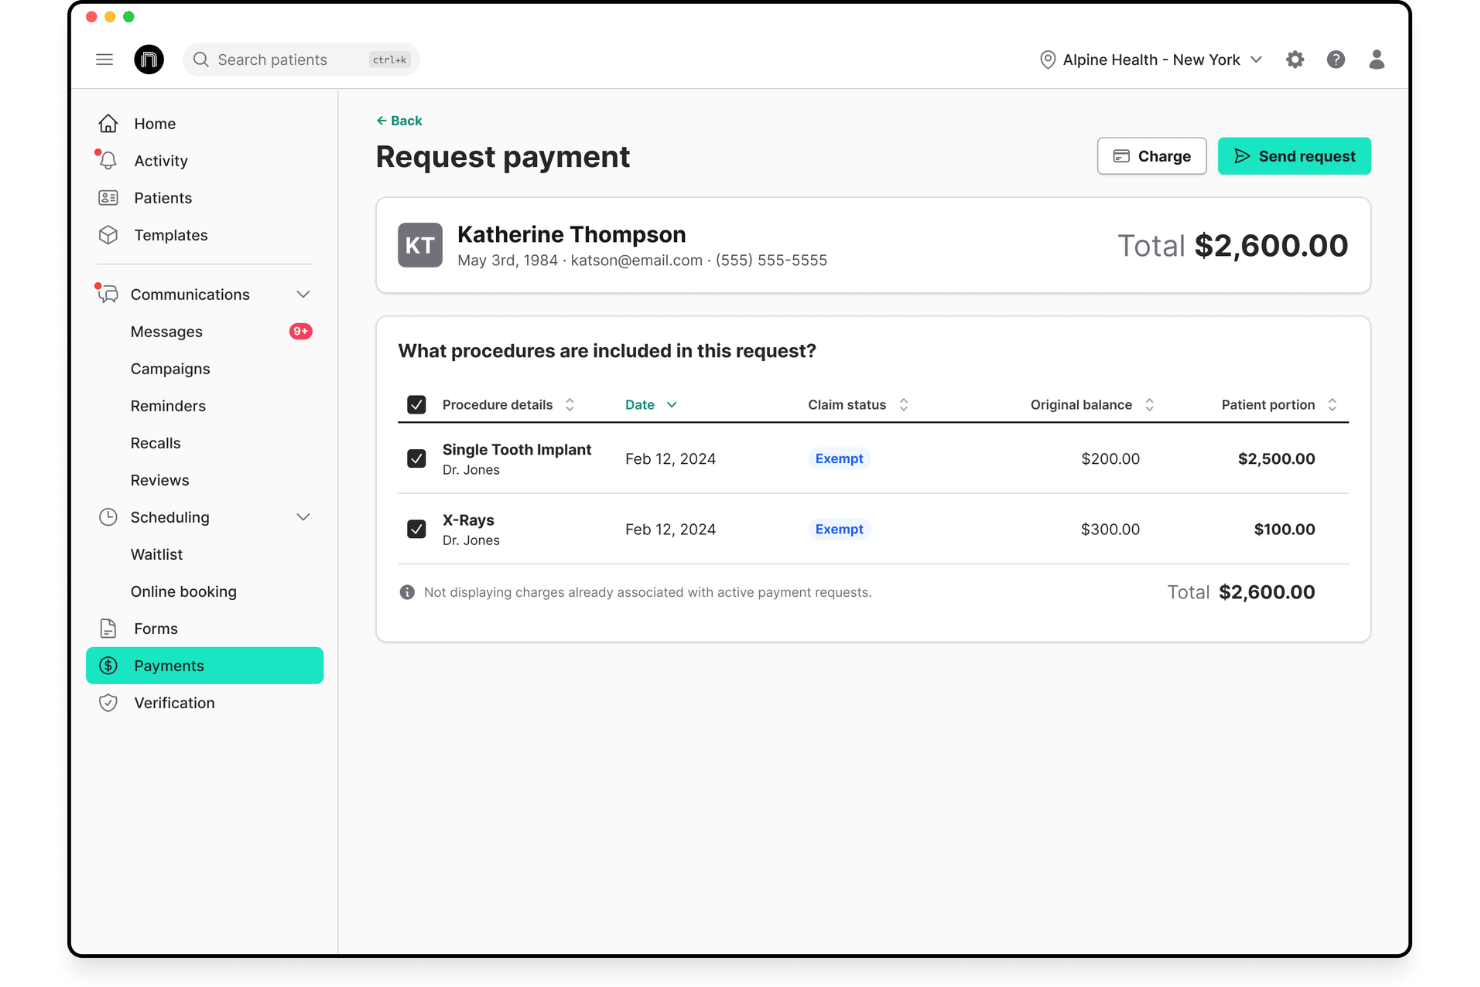Uncheck the Single Tooth Implant checkbox
The height and width of the screenshot is (987, 1480).
pos(417,459)
